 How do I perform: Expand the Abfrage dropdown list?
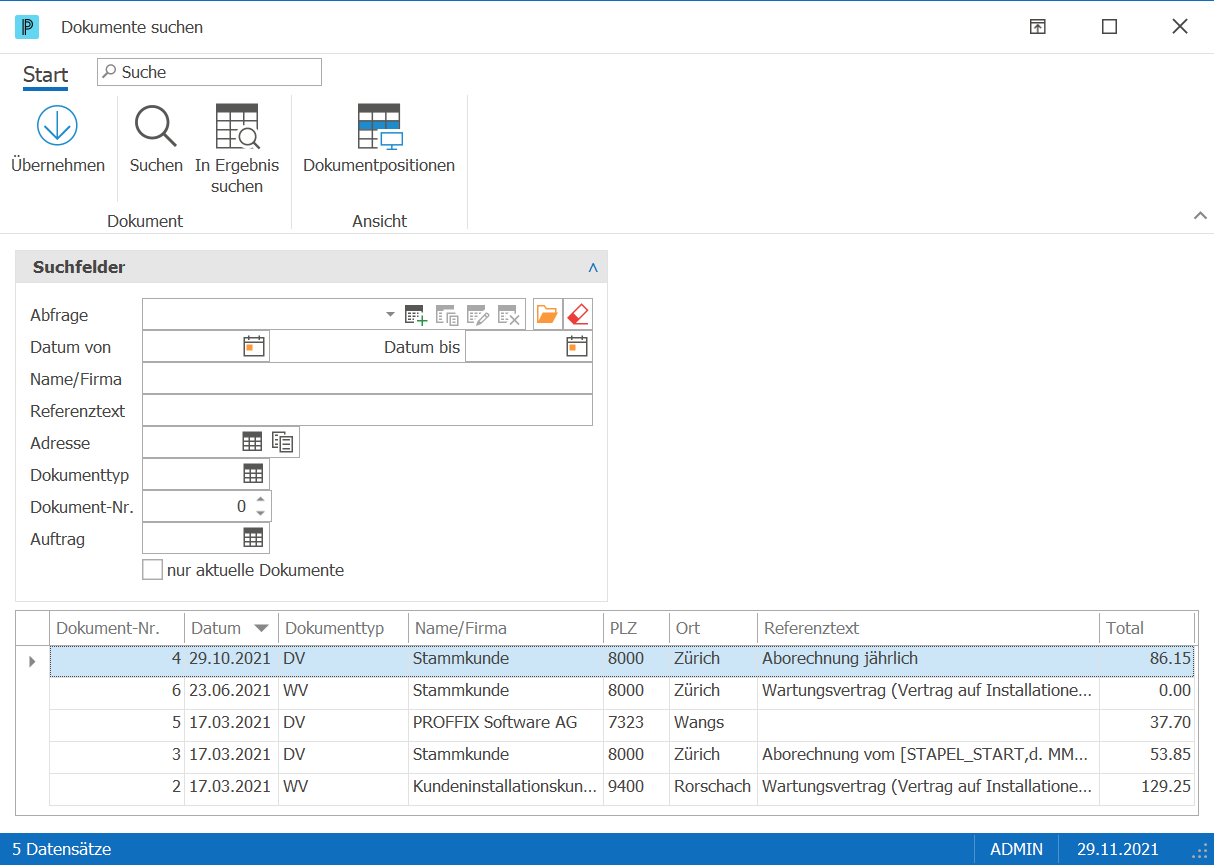pyautogui.click(x=390, y=315)
